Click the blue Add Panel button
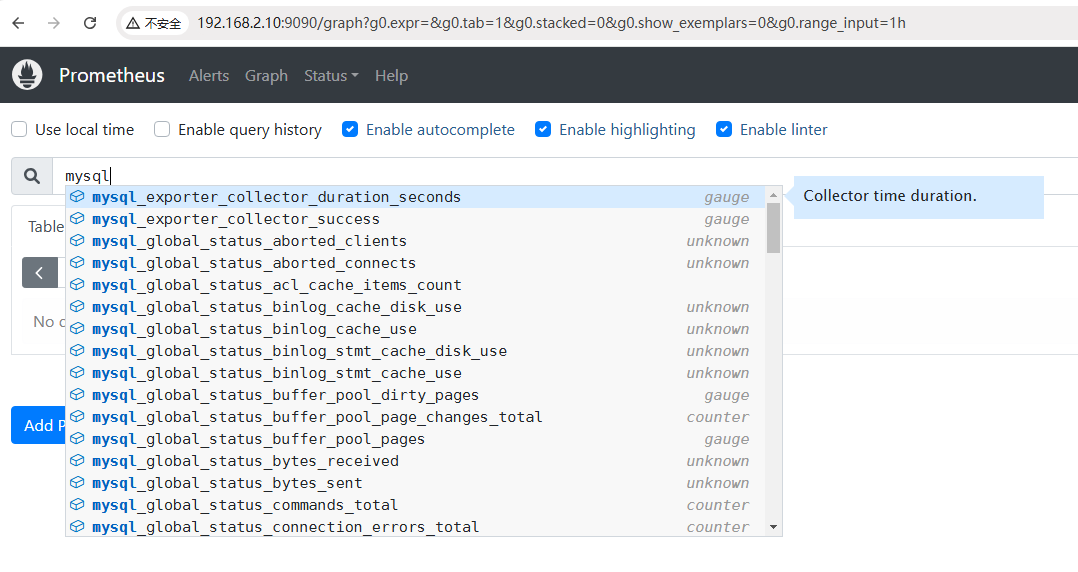Screen dimensions: 1078x572 (x=38, y=425)
